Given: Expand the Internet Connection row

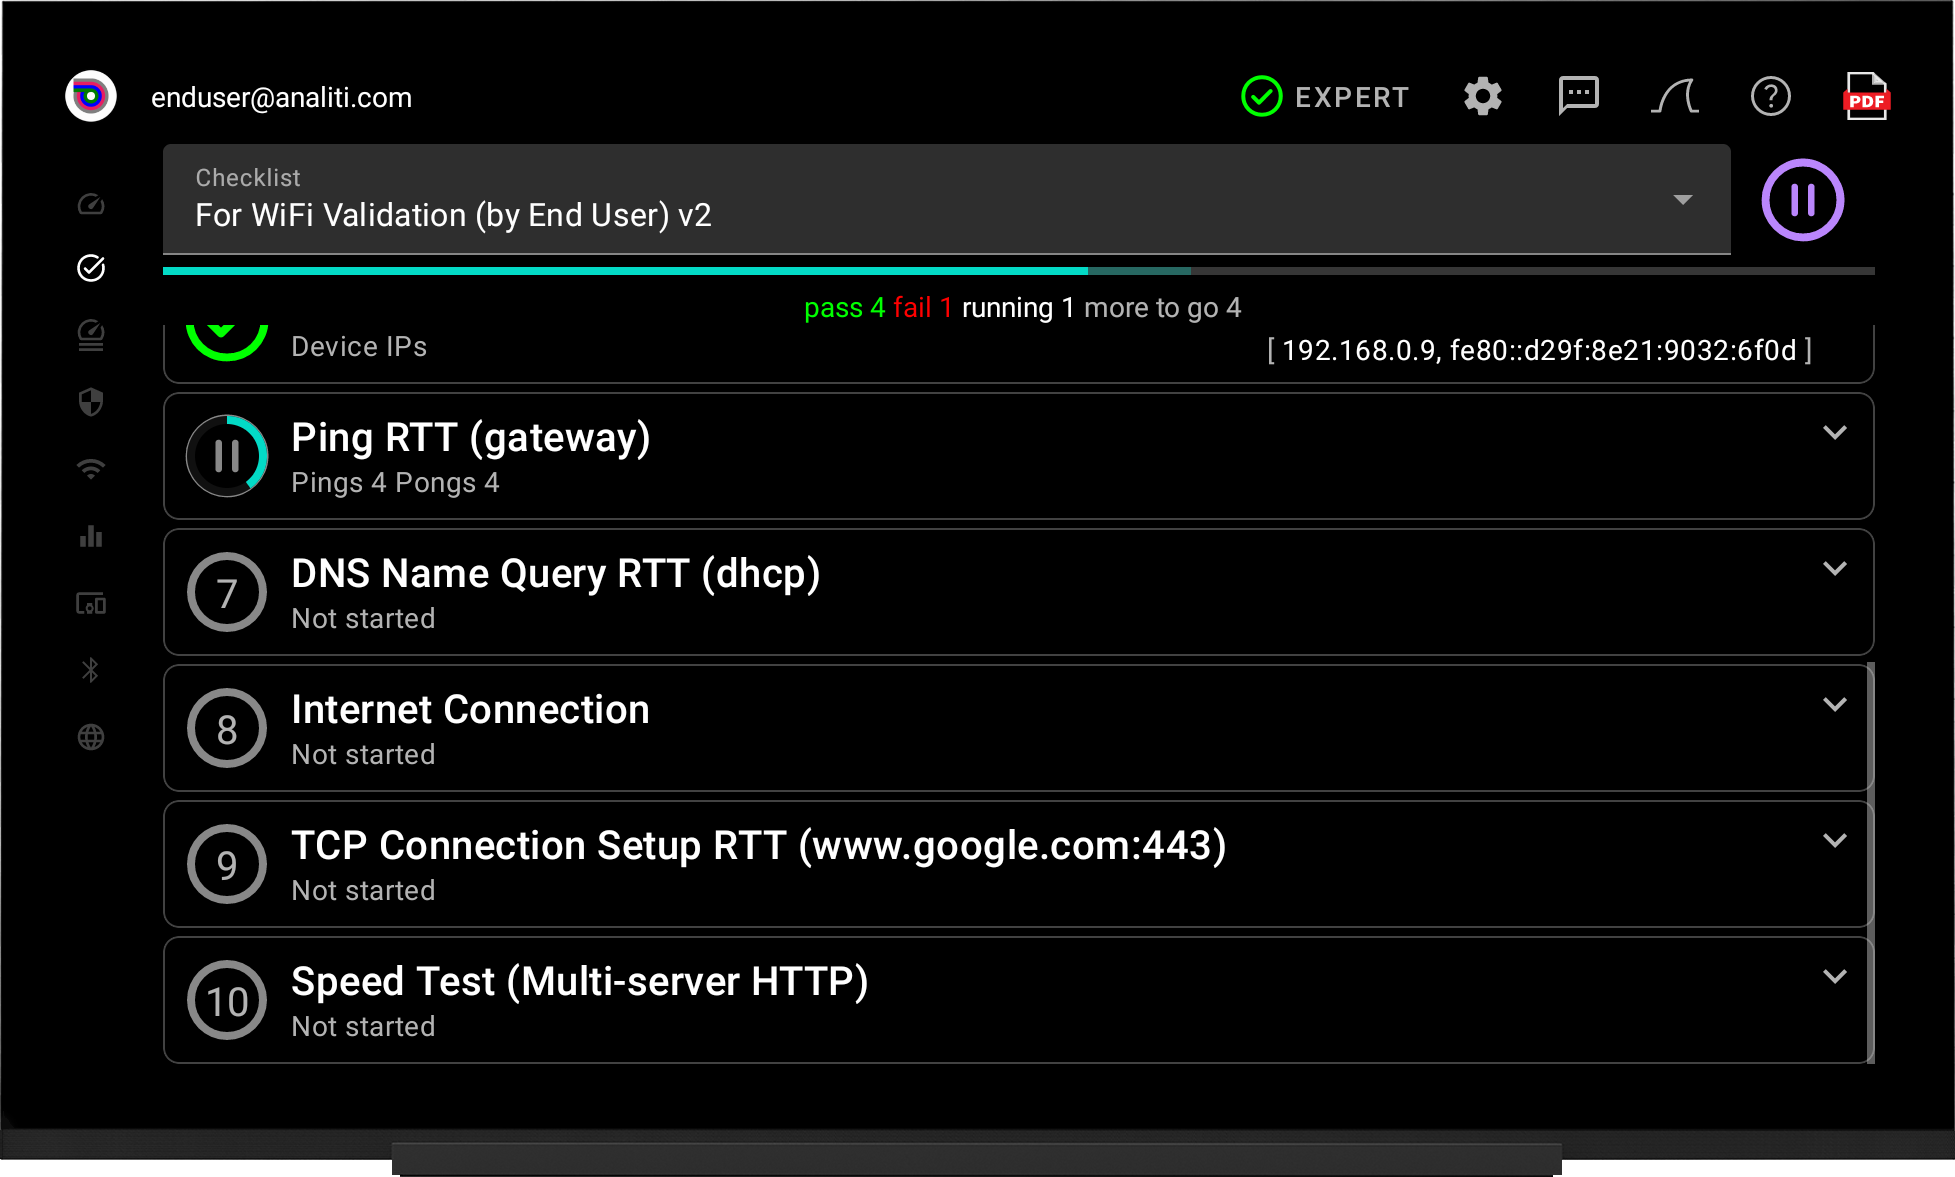Looking at the screenshot, I should click(x=1835, y=704).
